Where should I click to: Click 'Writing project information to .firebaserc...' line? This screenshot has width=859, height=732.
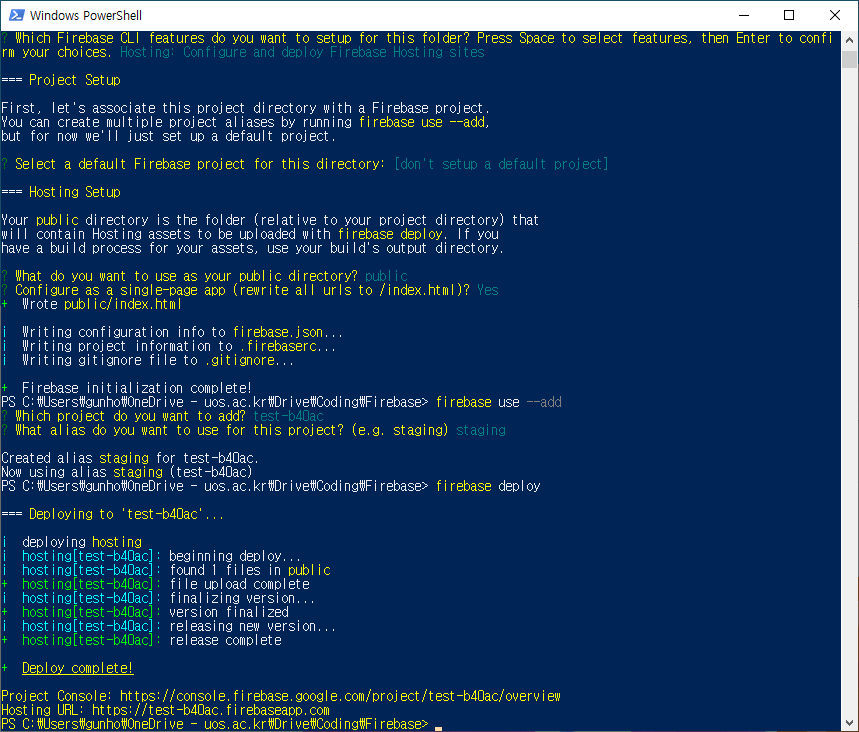pos(179,346)
